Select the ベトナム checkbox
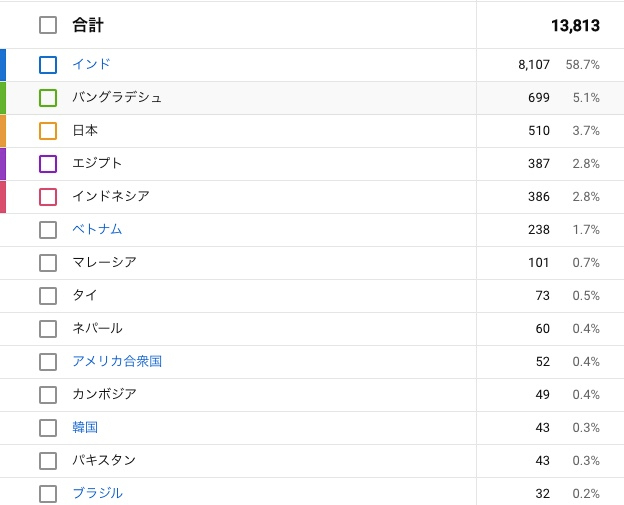Screen dimensions: 624x505 coord(48,230)
